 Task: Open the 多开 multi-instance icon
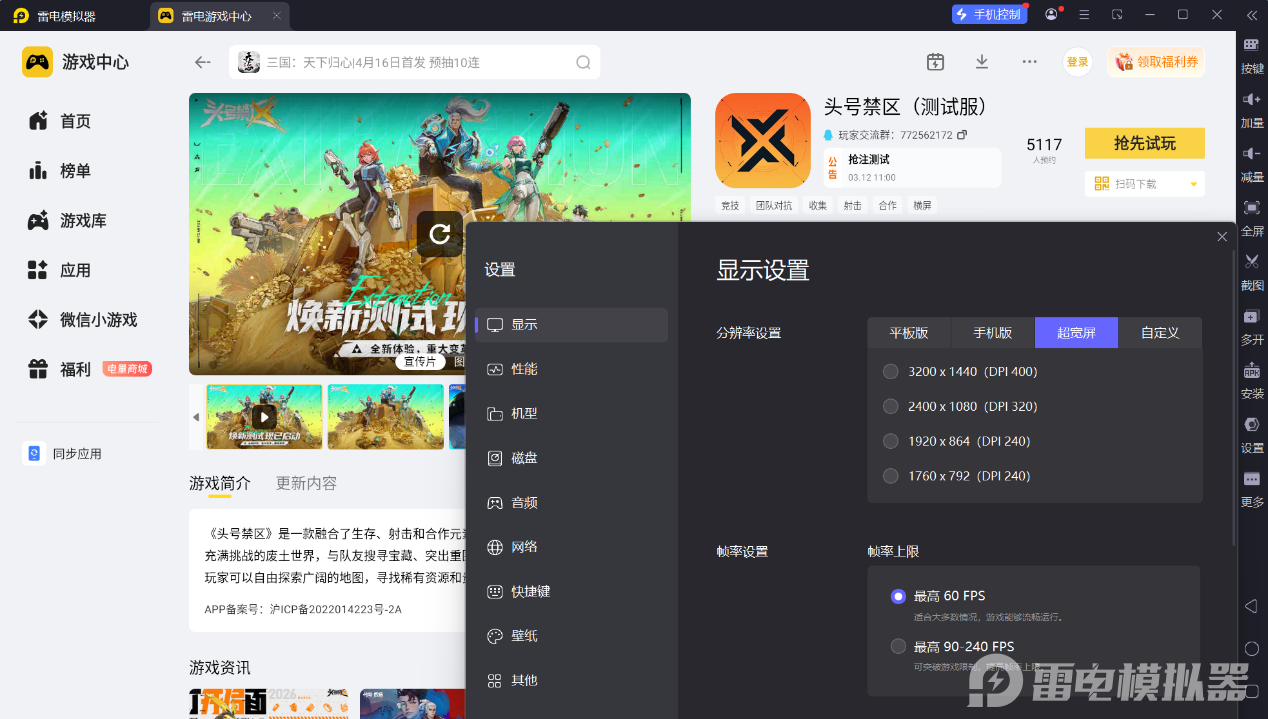(1252, 316)
